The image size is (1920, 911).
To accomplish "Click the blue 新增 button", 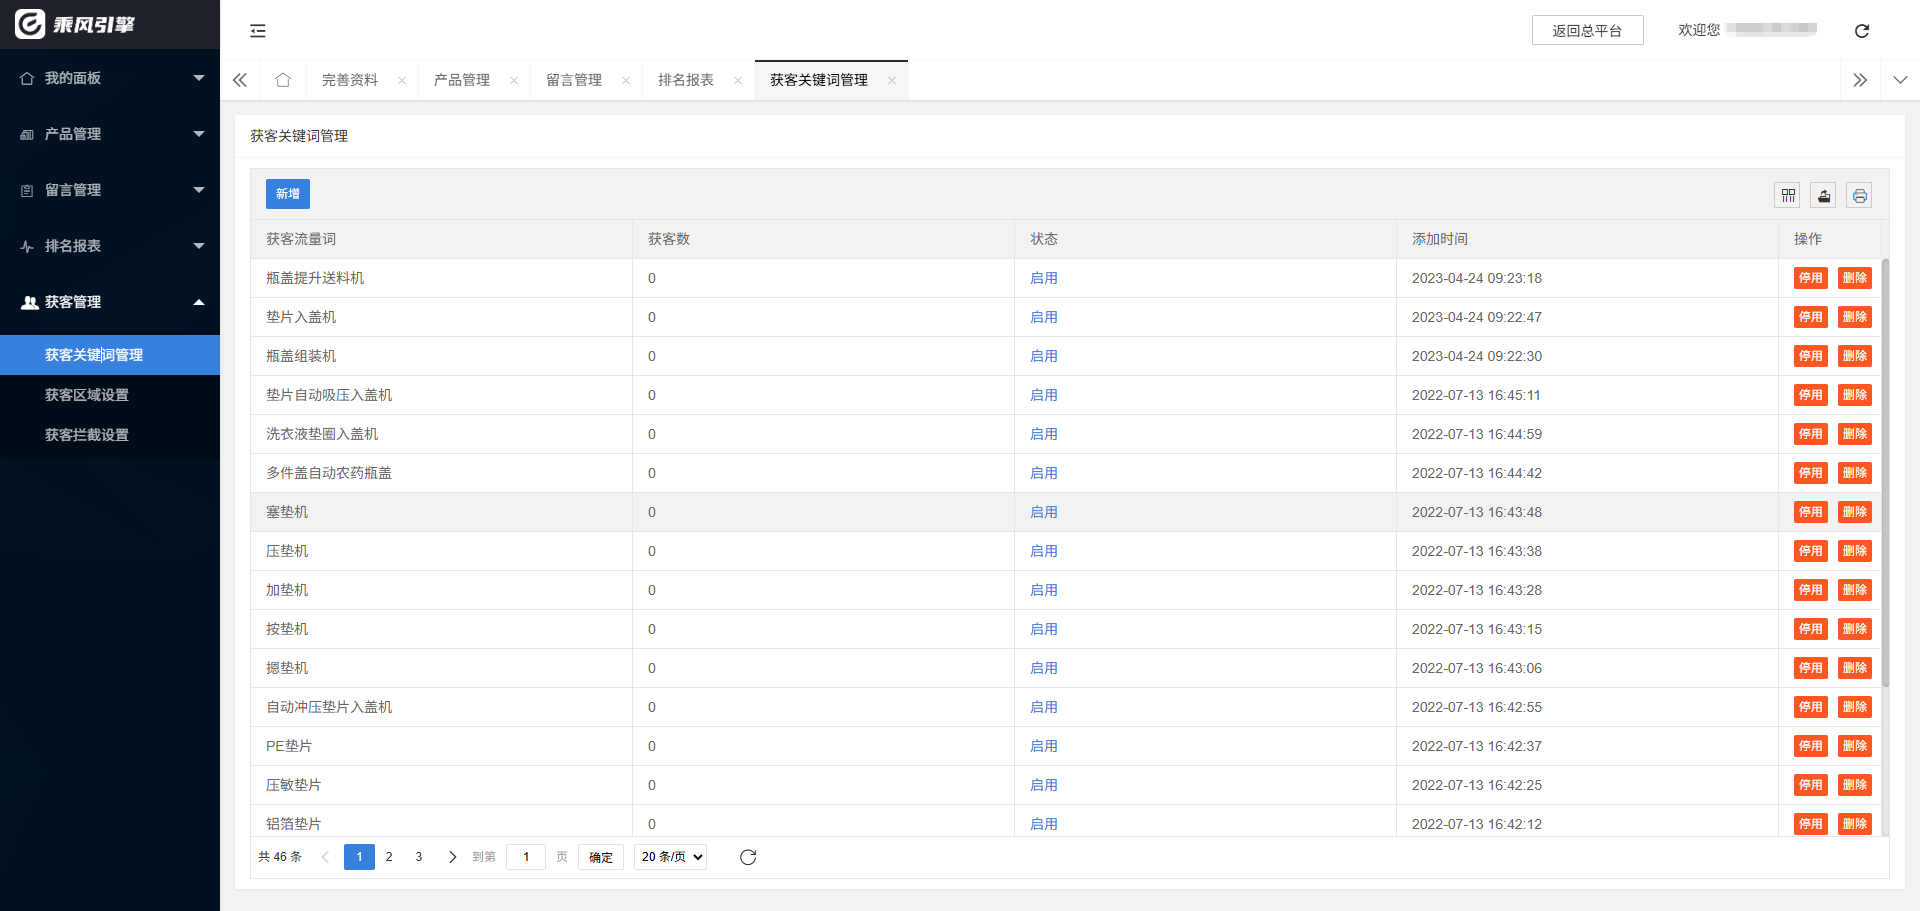I will pyautogui.click(x=288, y=194).
